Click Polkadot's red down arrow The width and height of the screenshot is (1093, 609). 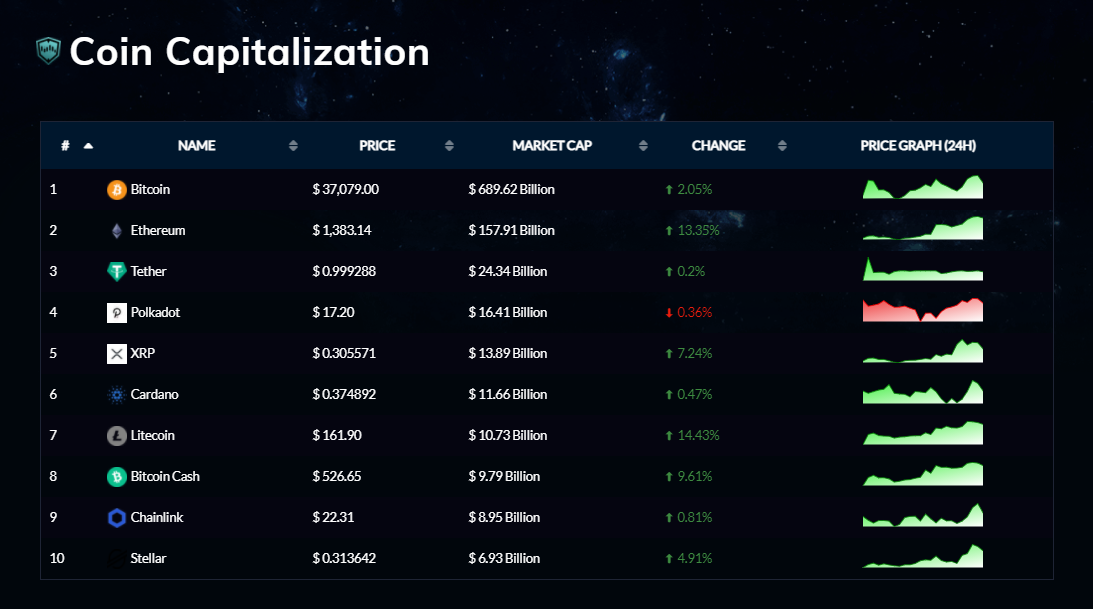point(669,313)
